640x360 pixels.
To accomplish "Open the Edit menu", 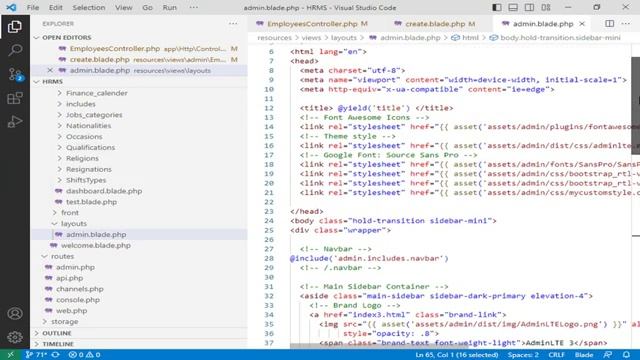I will tap(56, 7).
